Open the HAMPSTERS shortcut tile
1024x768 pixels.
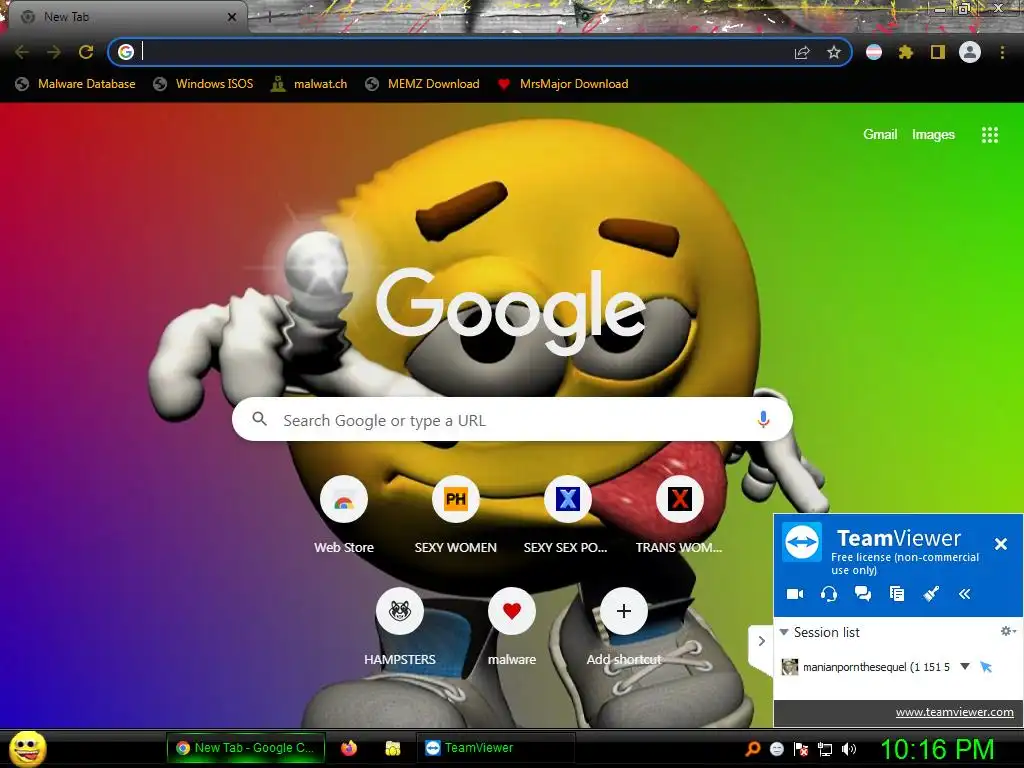click(400, 628)
